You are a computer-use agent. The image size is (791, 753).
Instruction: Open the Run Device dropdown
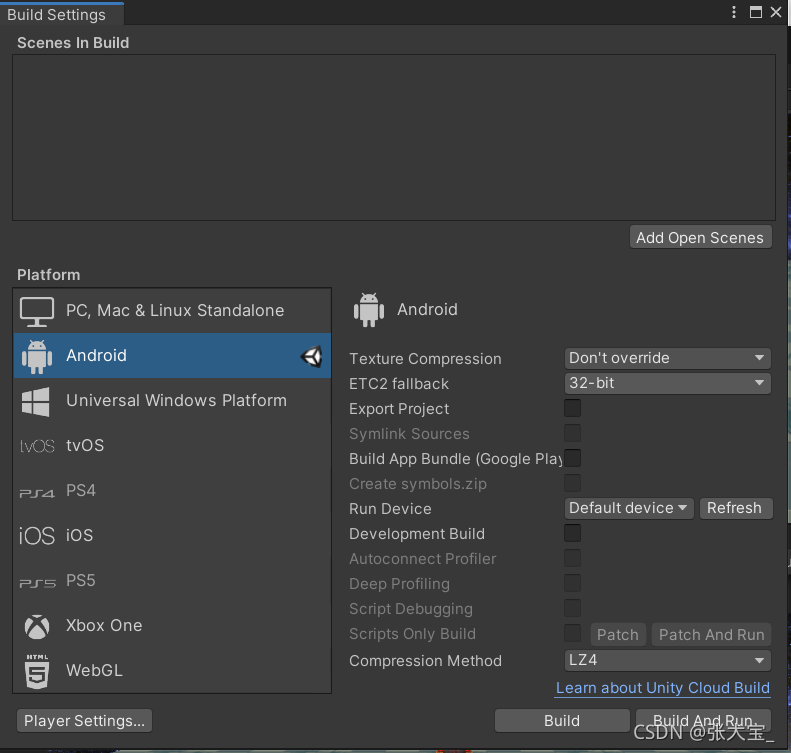click(x=629, y=508)
